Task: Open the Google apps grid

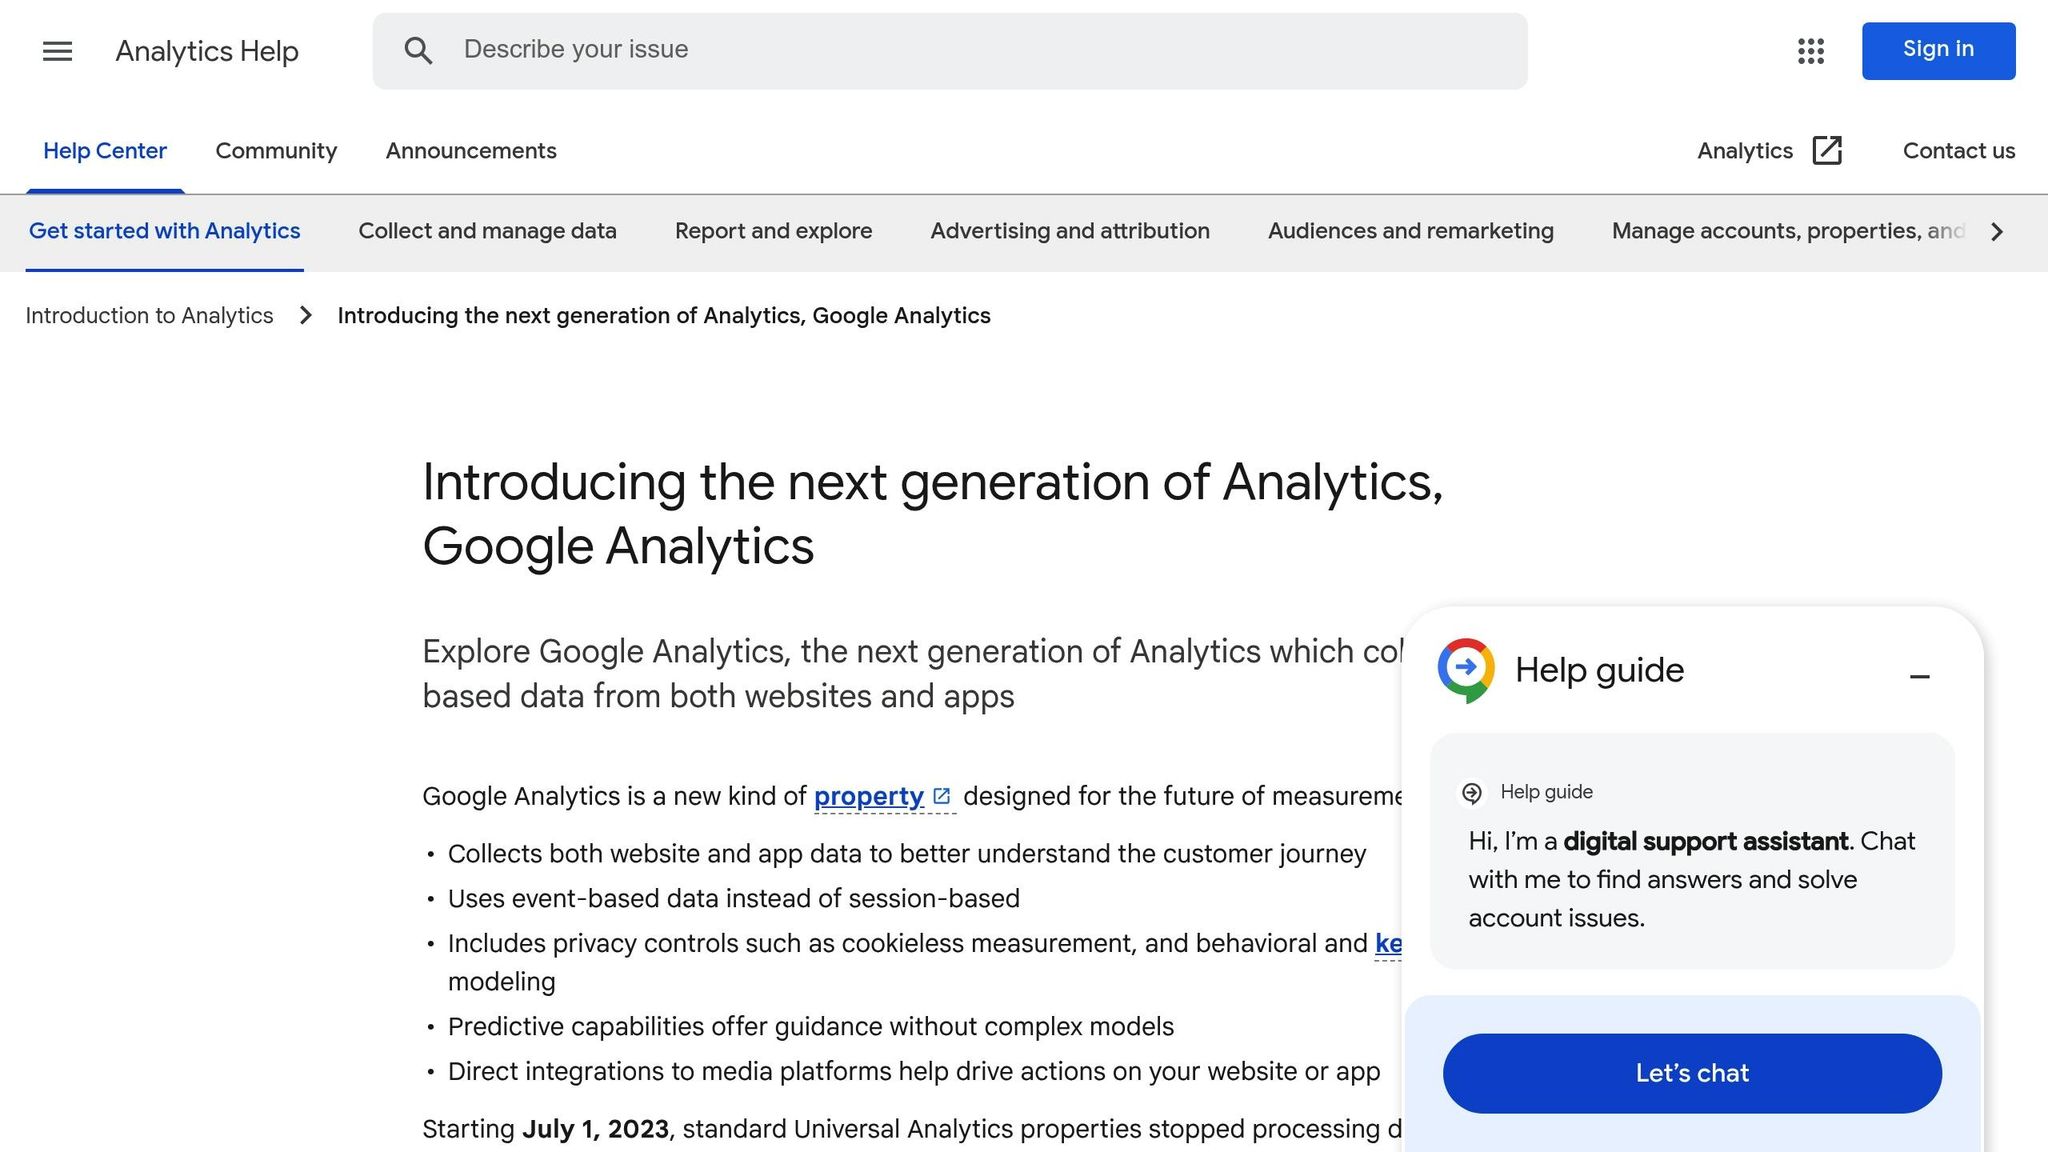Action: point(1810,51)
